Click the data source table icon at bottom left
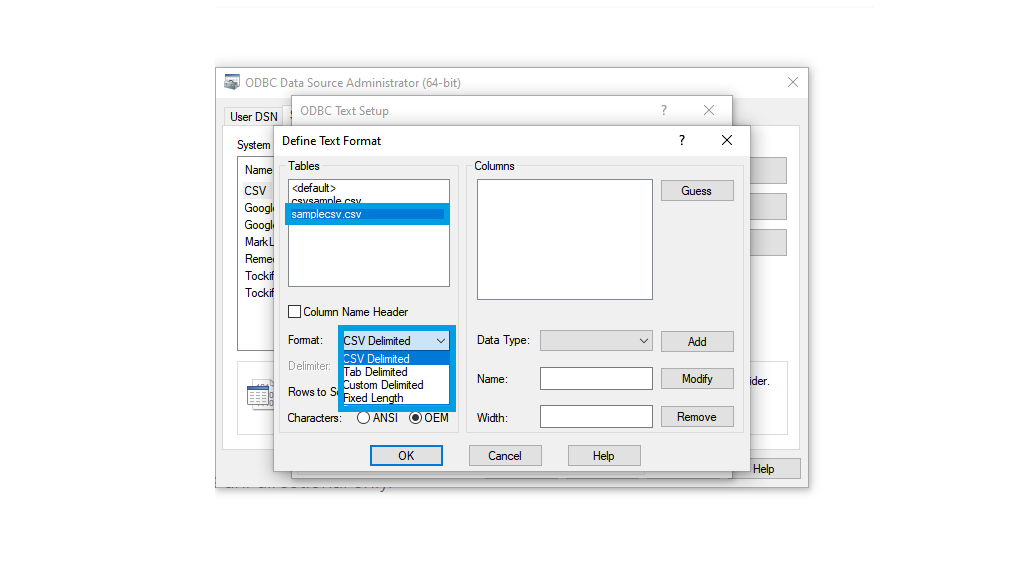The image size is (1024, 561). click(x=259, y=394)
